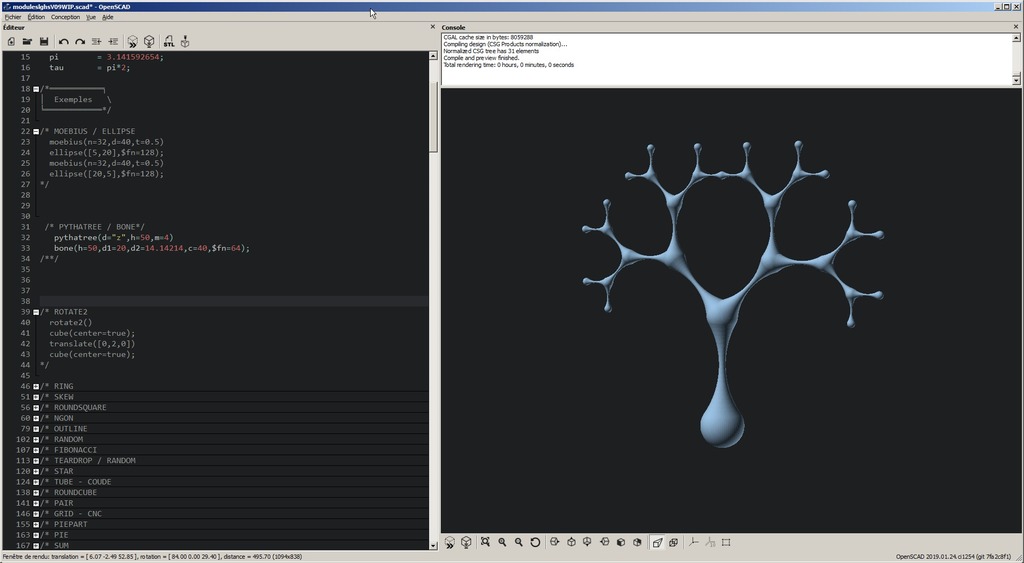This screenshot has height=563, width=1024.
Task: Indent the selected code with the toolbar icon
Action: coord(113,41)
